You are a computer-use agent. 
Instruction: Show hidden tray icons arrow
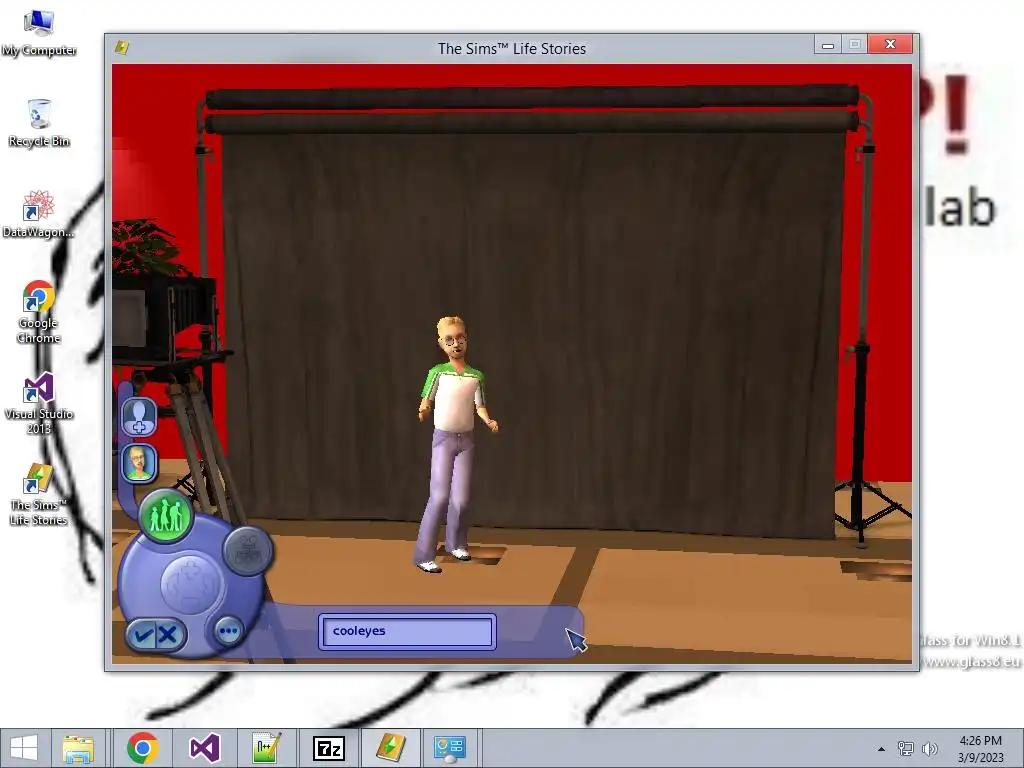point(881,749)
